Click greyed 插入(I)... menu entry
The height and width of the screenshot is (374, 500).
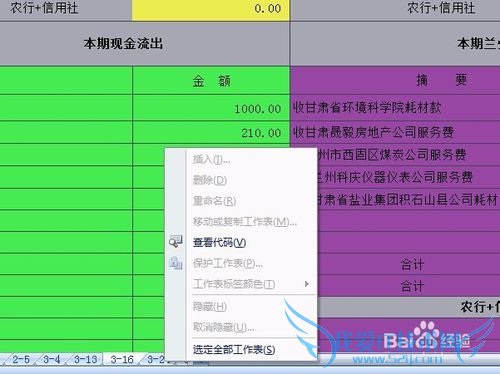tap(251, 159)
